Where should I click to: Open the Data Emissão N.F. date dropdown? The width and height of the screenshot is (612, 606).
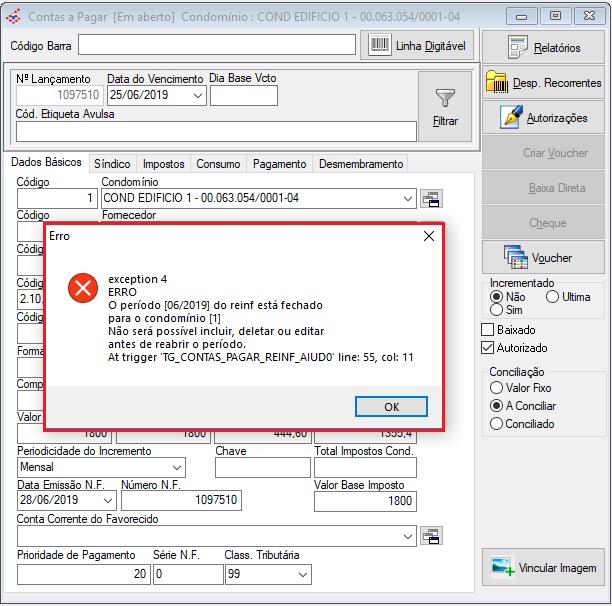point(108,500)
